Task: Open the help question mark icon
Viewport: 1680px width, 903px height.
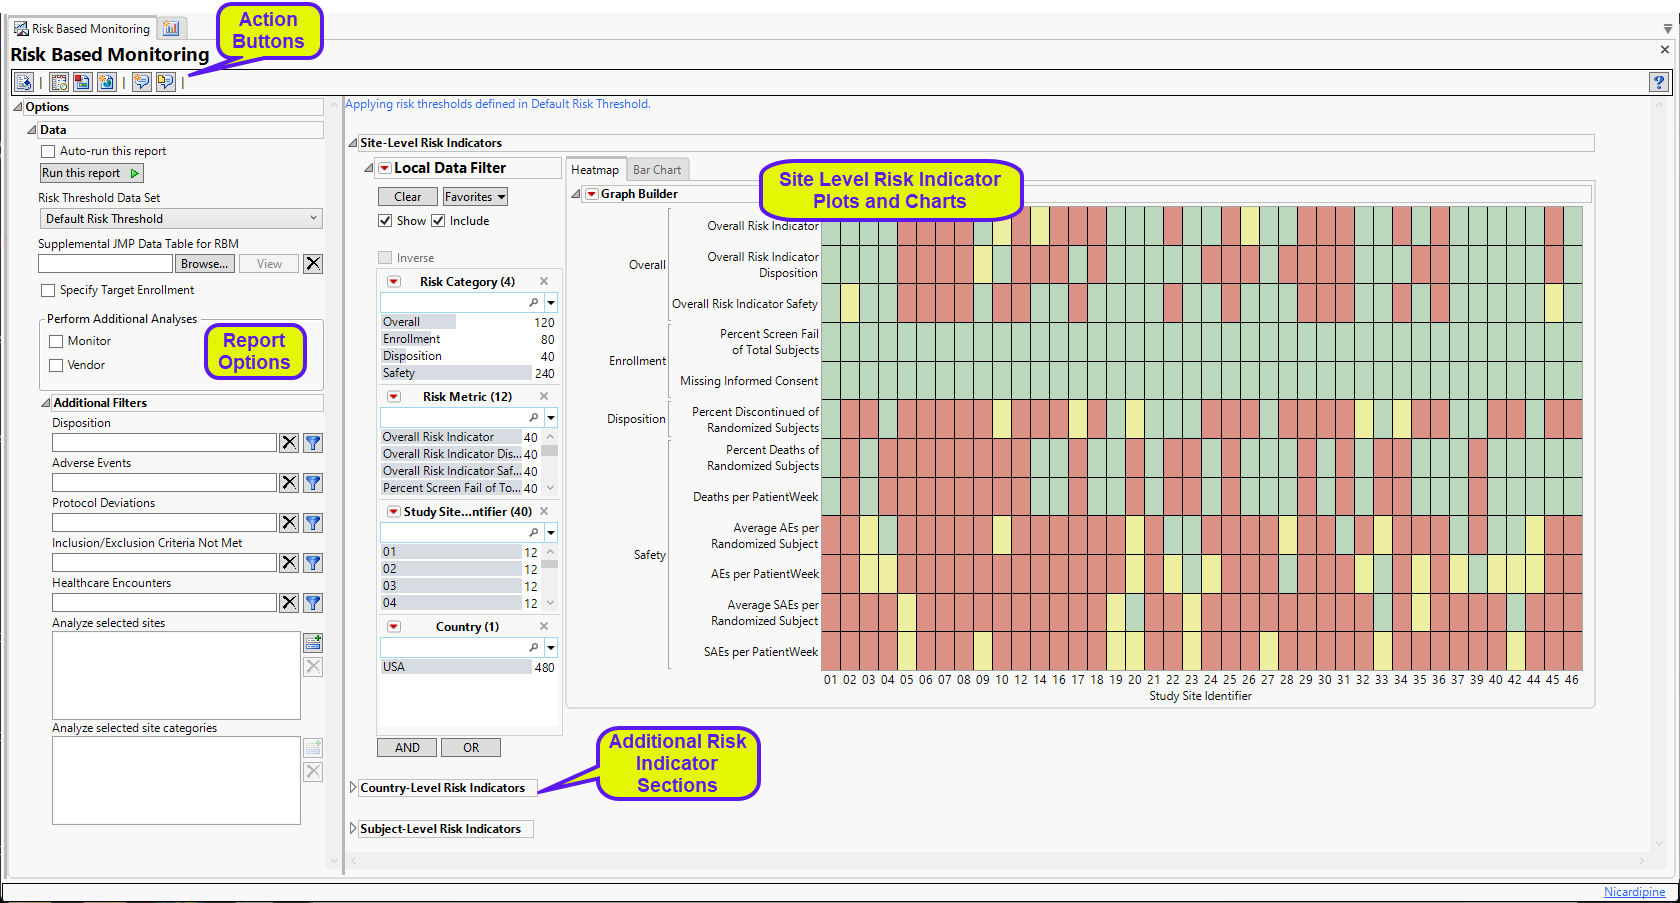Action: 1659,82
